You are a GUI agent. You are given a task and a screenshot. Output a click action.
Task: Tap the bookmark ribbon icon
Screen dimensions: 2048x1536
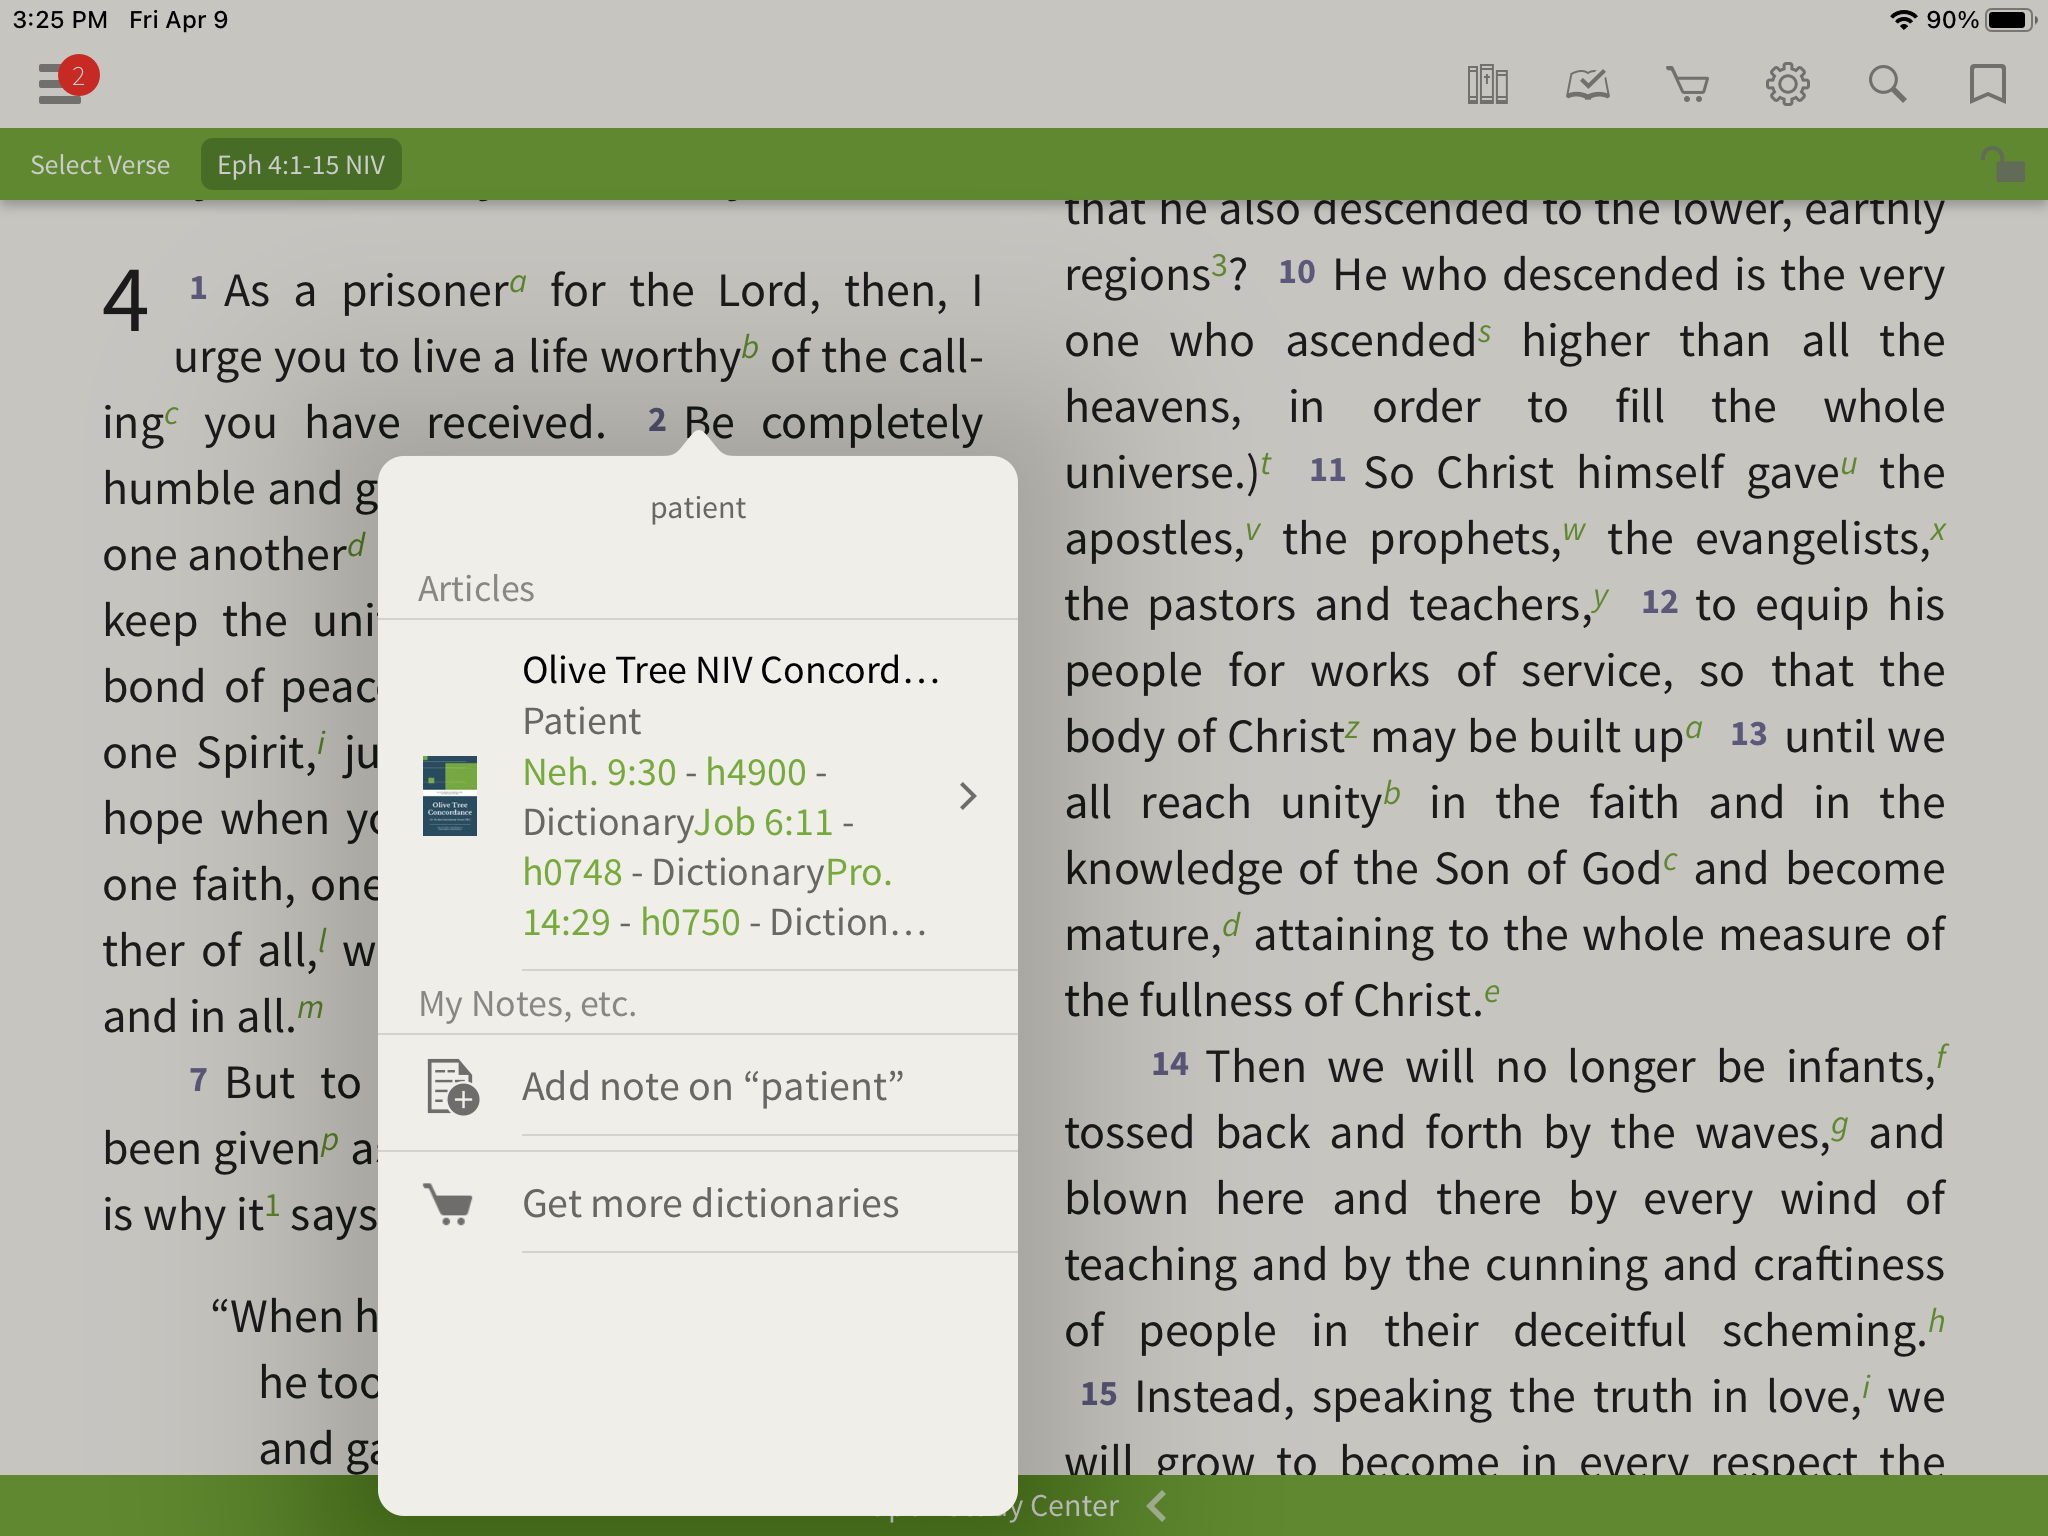tap(1987, 85)
